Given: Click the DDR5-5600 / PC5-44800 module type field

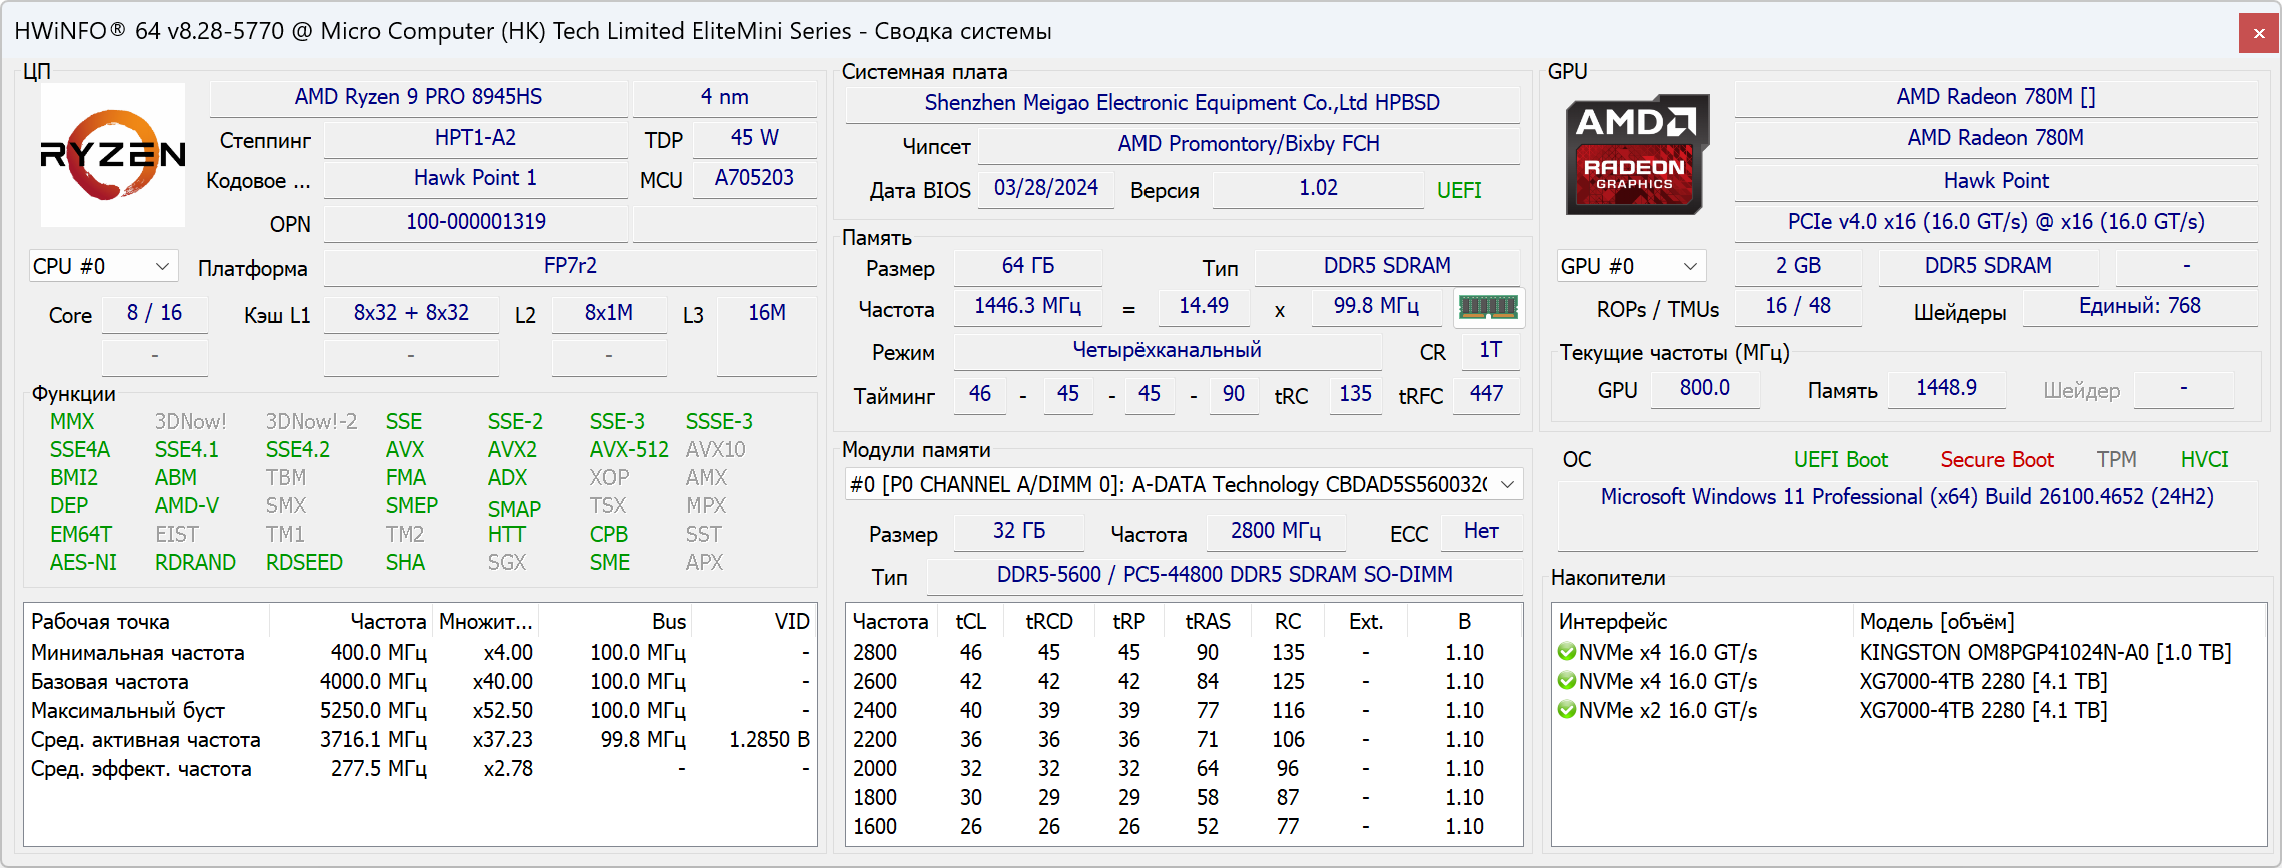Looking at the screenshot, I should (1225, 575).
